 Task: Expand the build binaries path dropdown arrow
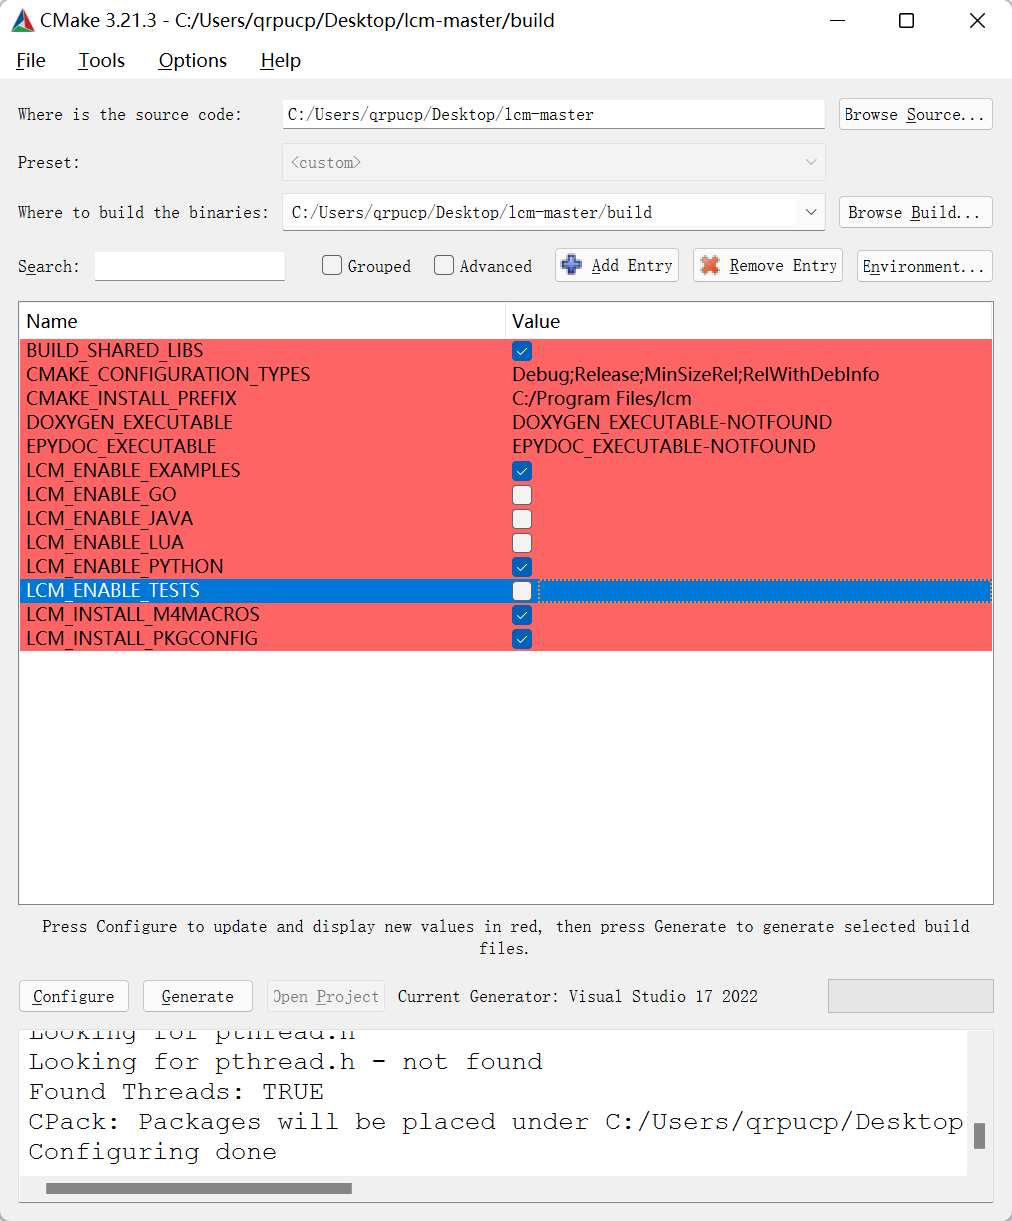coord(811,212)
